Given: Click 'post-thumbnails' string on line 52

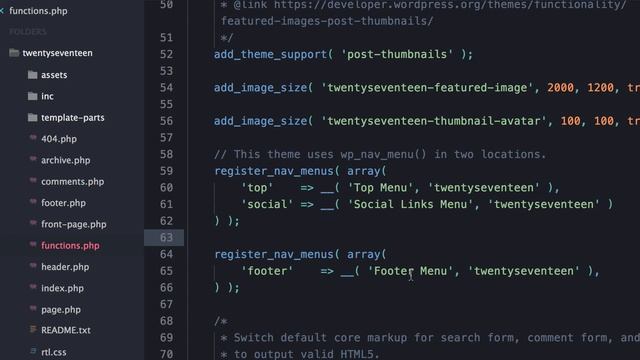Looking at the screenshot, I should point(397,54).
